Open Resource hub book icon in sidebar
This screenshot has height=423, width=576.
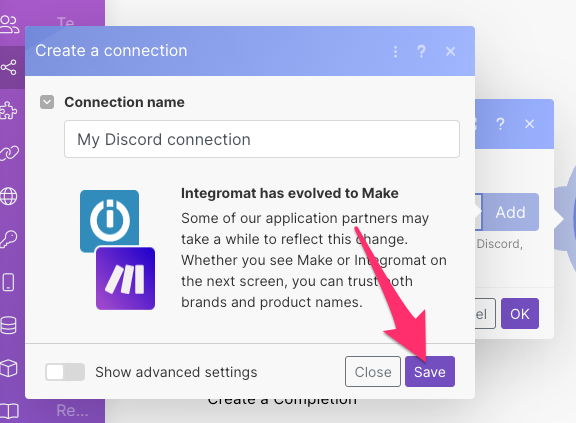coord(9,411)
